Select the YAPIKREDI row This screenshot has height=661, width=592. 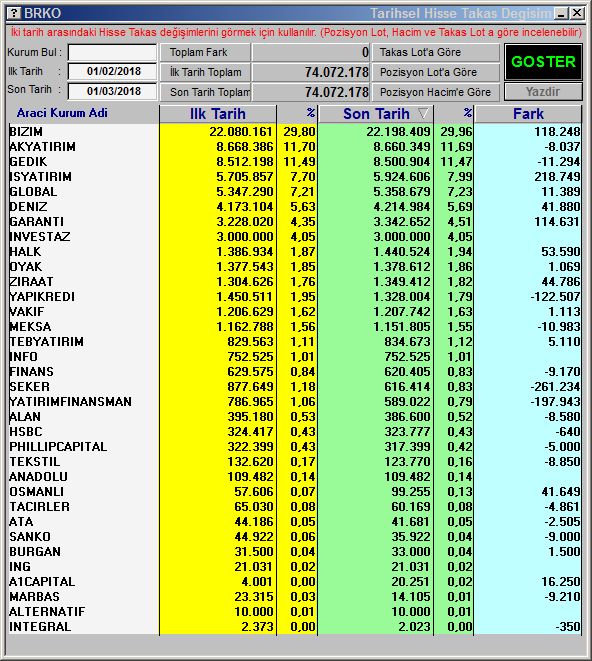click(295, 296)
